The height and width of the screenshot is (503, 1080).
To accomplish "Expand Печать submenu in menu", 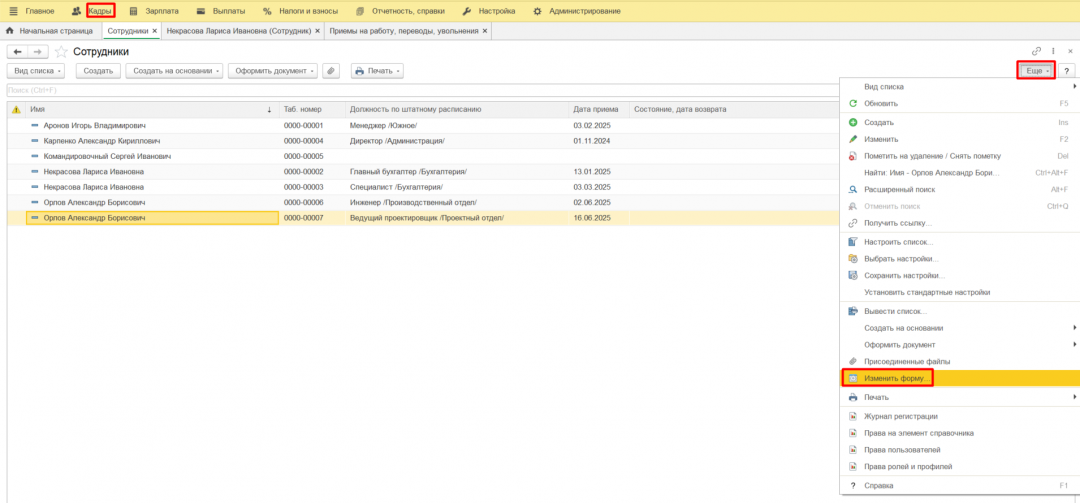I will pos(960,398).
